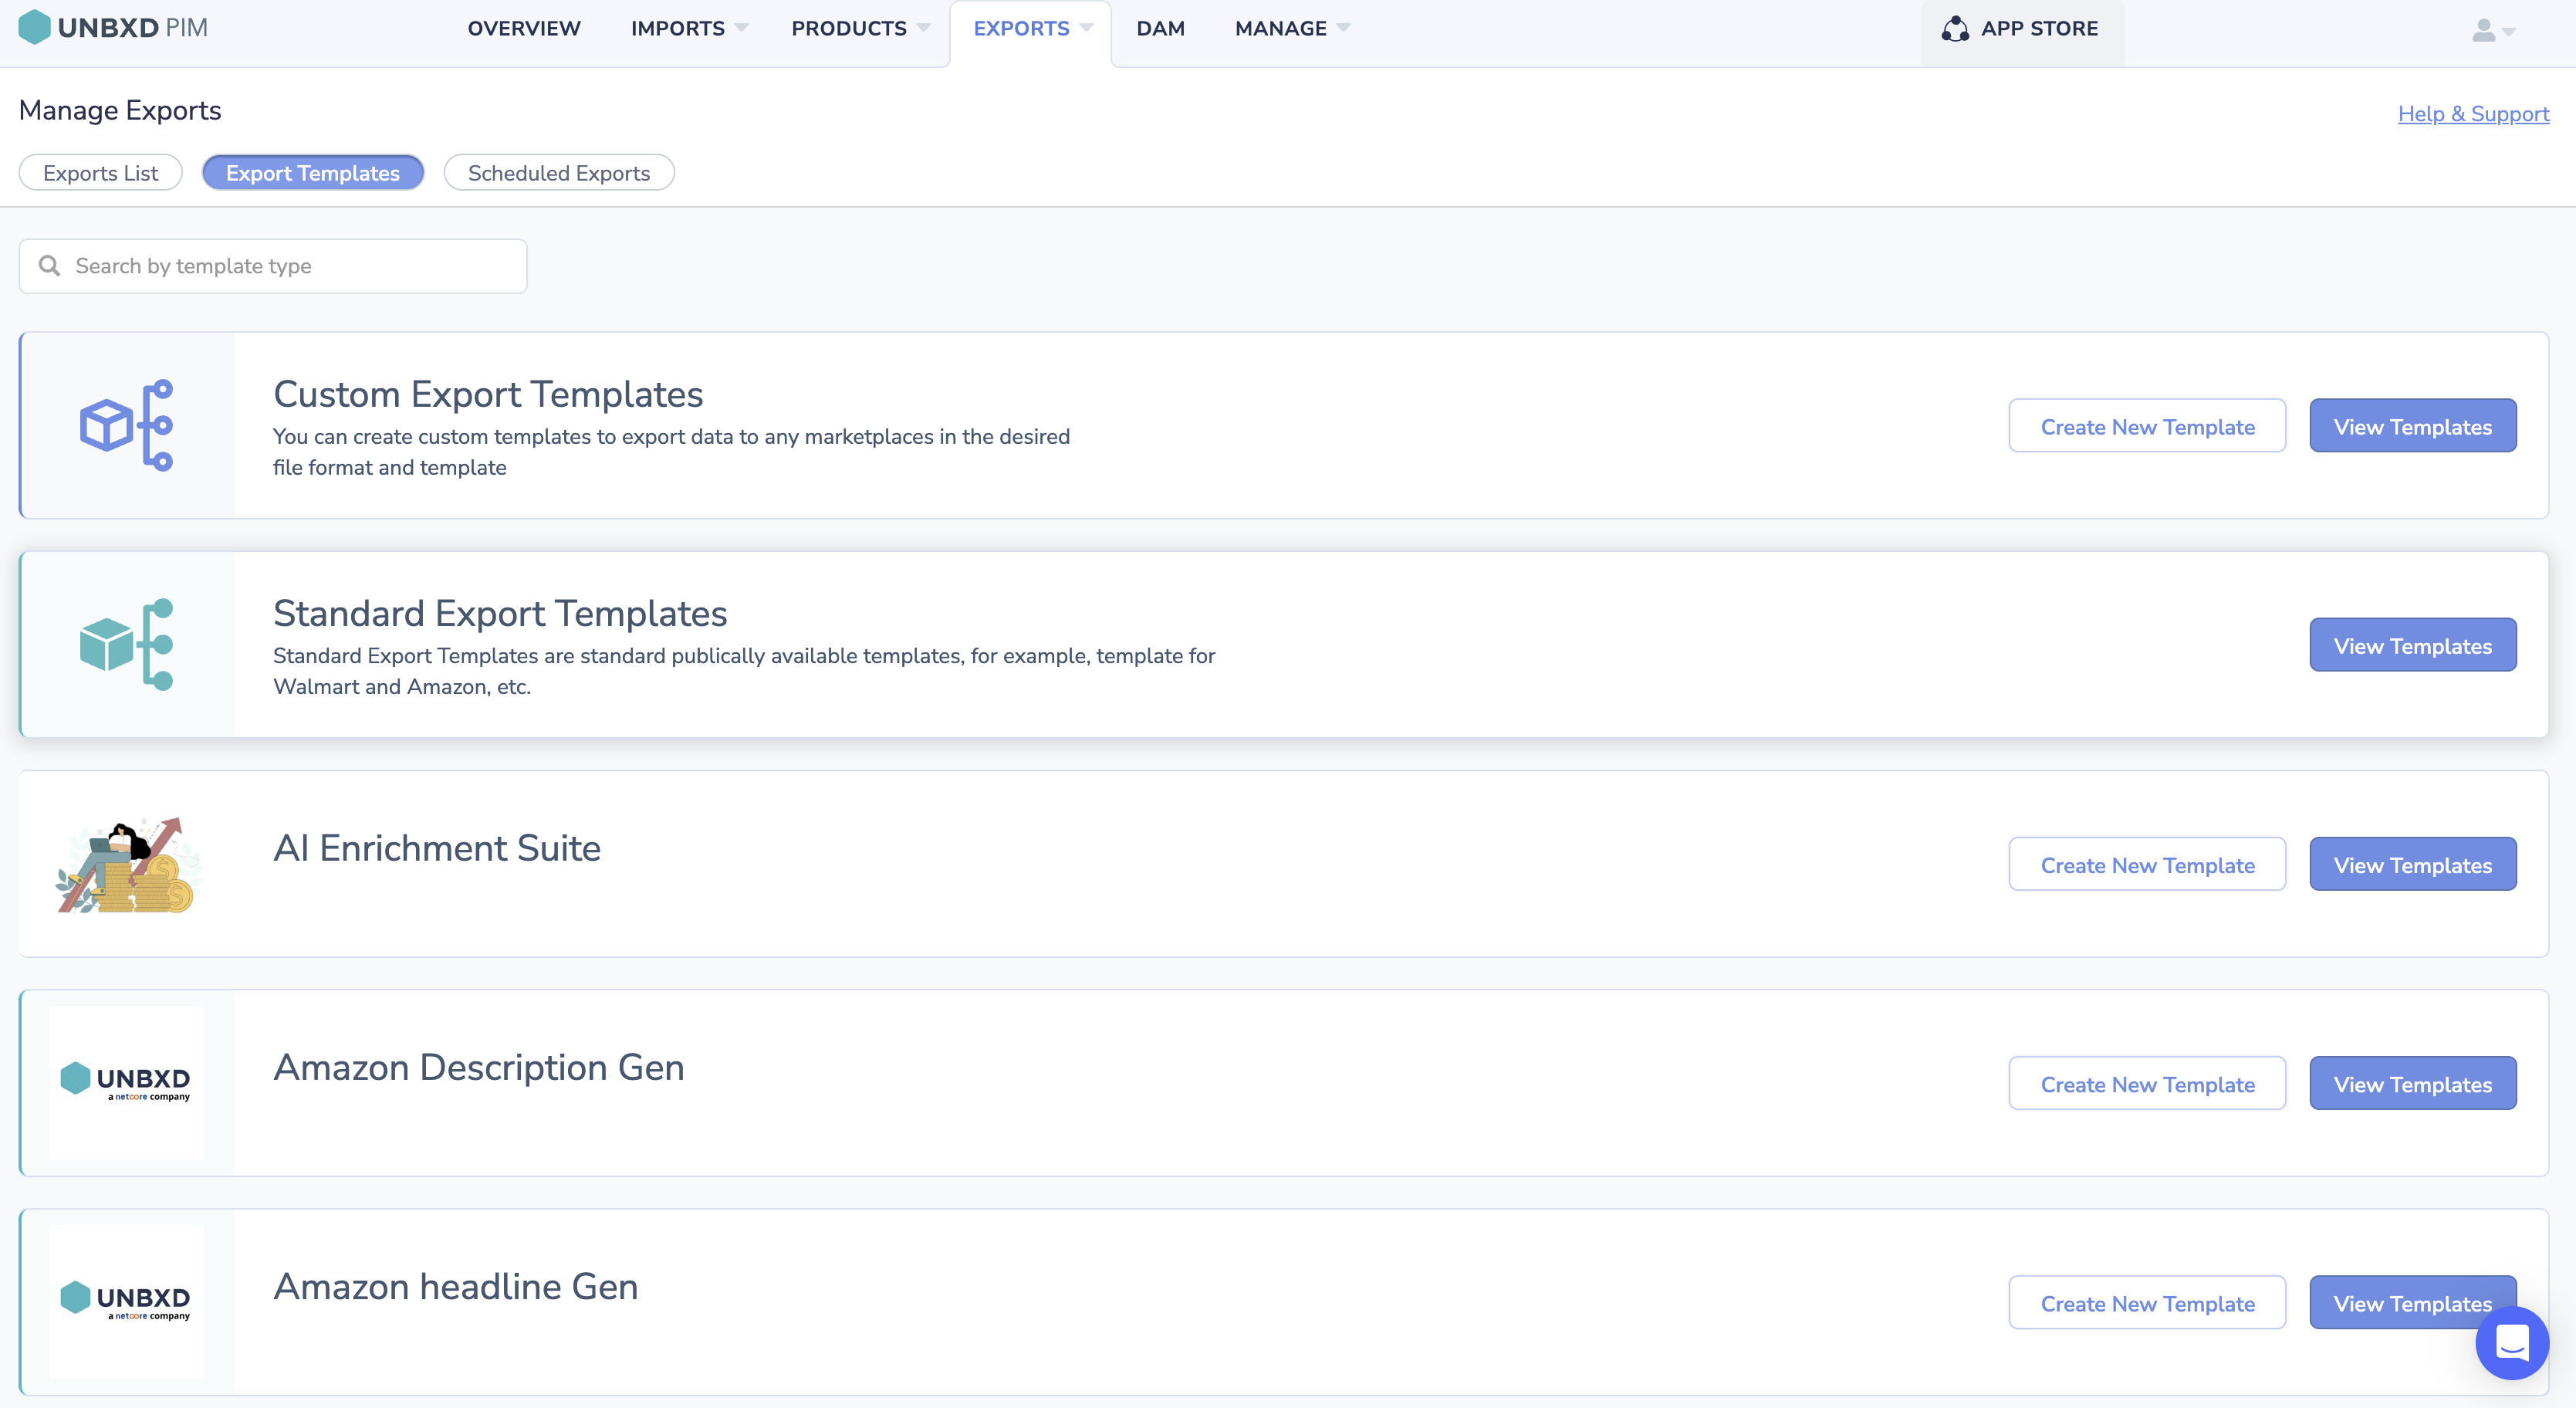The image size is (2576, 1408).
Task: Open the user profile avatar menu
Action: pyautogui.click(x=2483, y=31)
